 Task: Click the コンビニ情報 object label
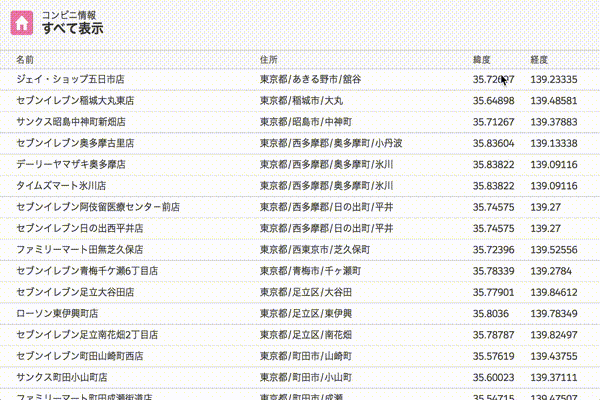click(69, 15)
